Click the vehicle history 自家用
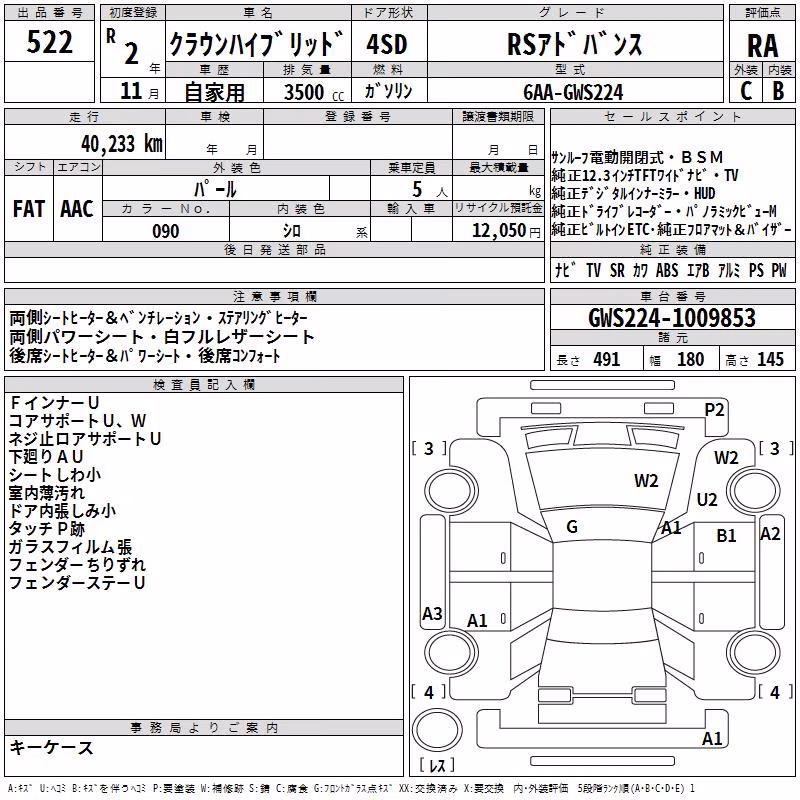Viewport: 800px width, 800px height. [x=214, y=92]
